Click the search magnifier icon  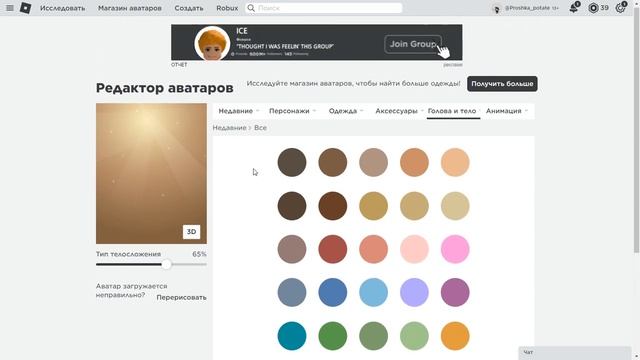pos(251,8)
